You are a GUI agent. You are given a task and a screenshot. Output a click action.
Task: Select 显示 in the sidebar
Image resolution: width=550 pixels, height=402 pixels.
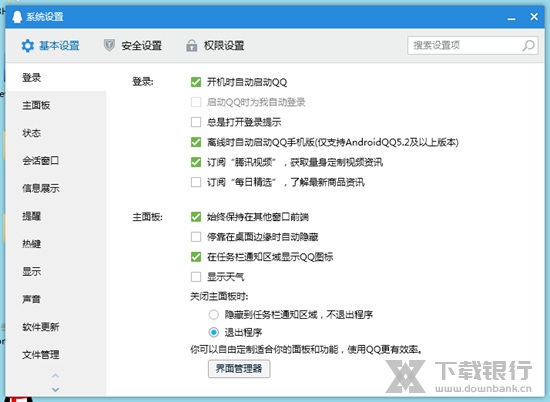[x=56, y=272]
